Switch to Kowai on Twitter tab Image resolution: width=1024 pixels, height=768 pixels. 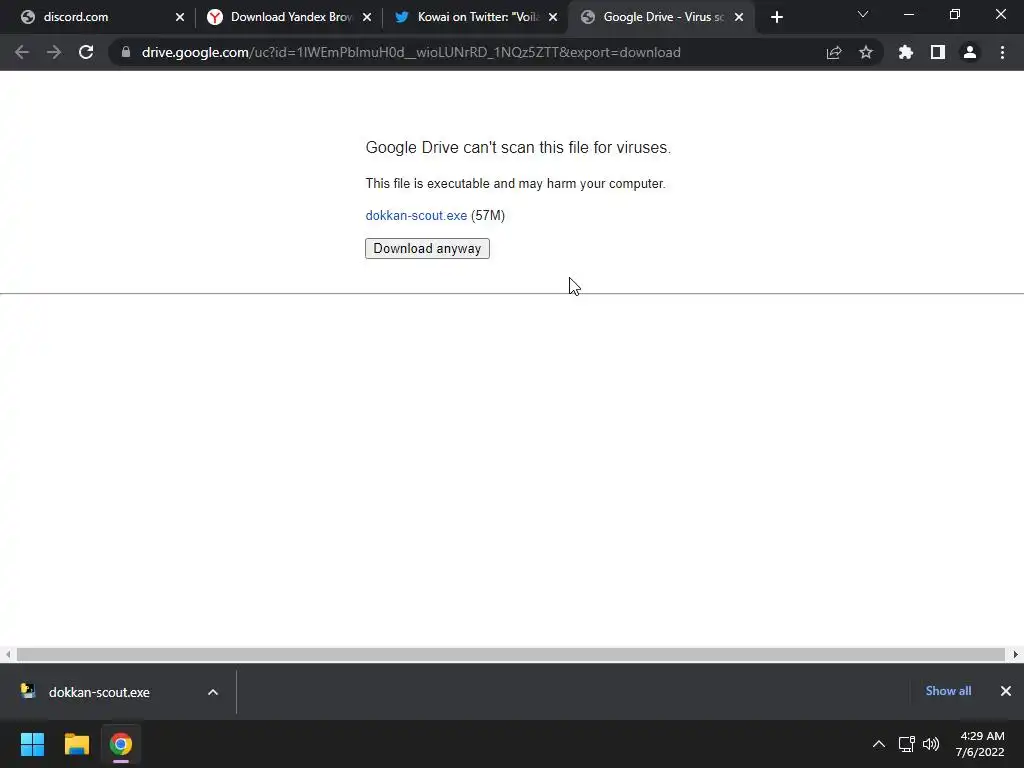click(477, 17)
